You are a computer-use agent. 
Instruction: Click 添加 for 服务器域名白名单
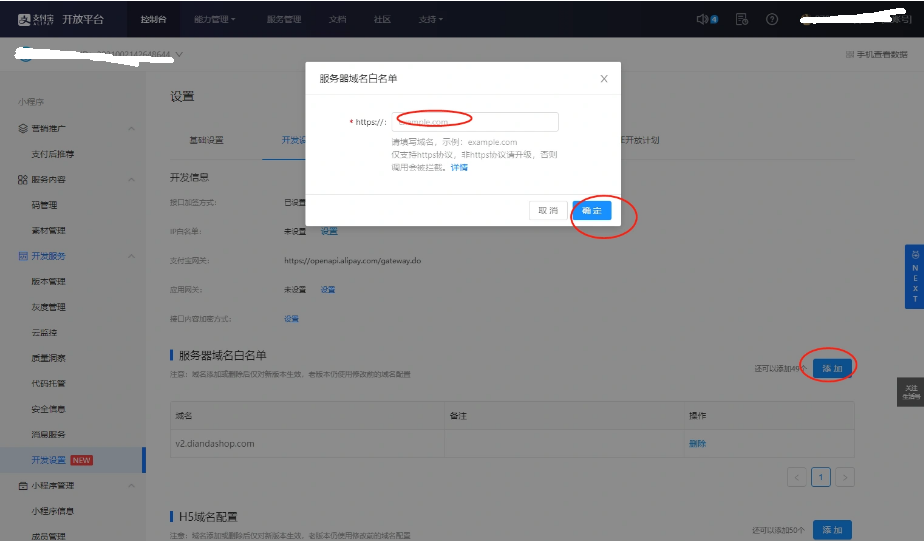click(x=832, y=368)
